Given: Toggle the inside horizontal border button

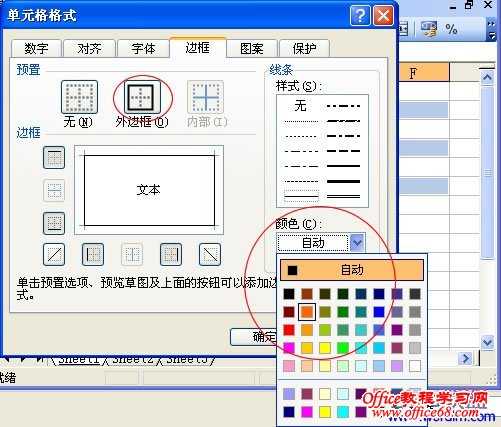Looking at the screenshot, I should (54, 190).
